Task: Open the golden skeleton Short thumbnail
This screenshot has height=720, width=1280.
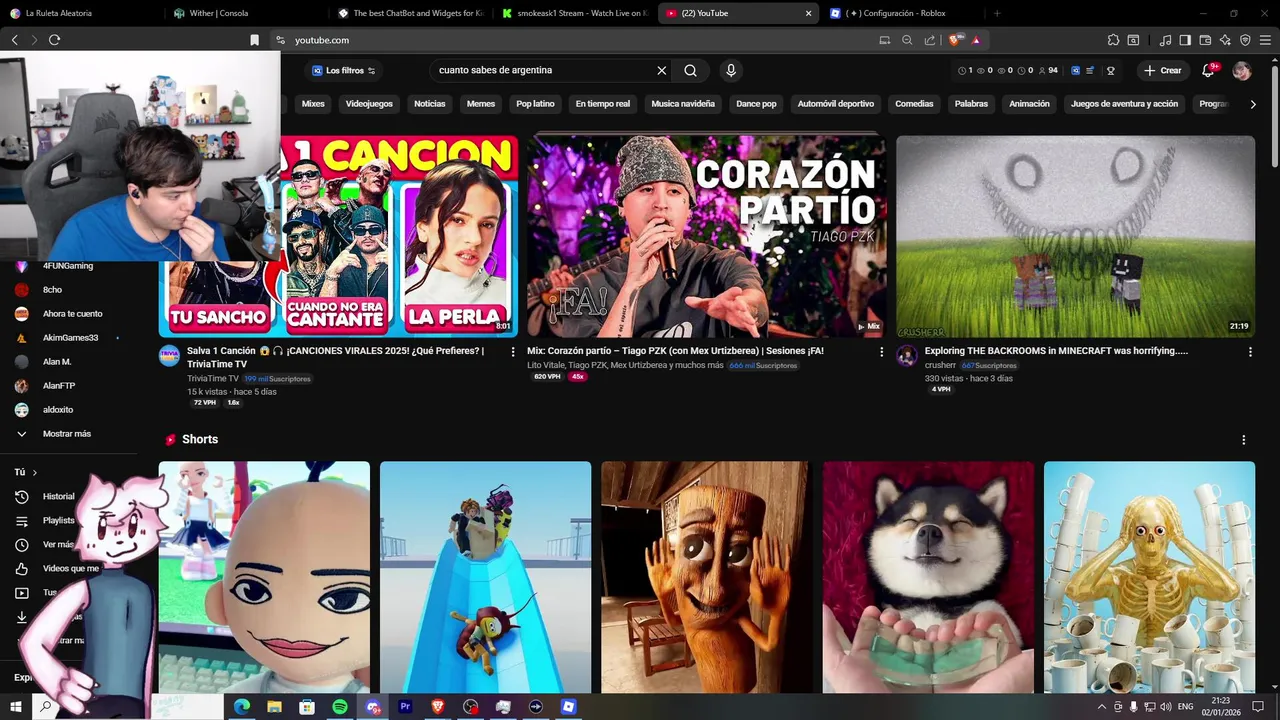Action: pos(1149,577)
